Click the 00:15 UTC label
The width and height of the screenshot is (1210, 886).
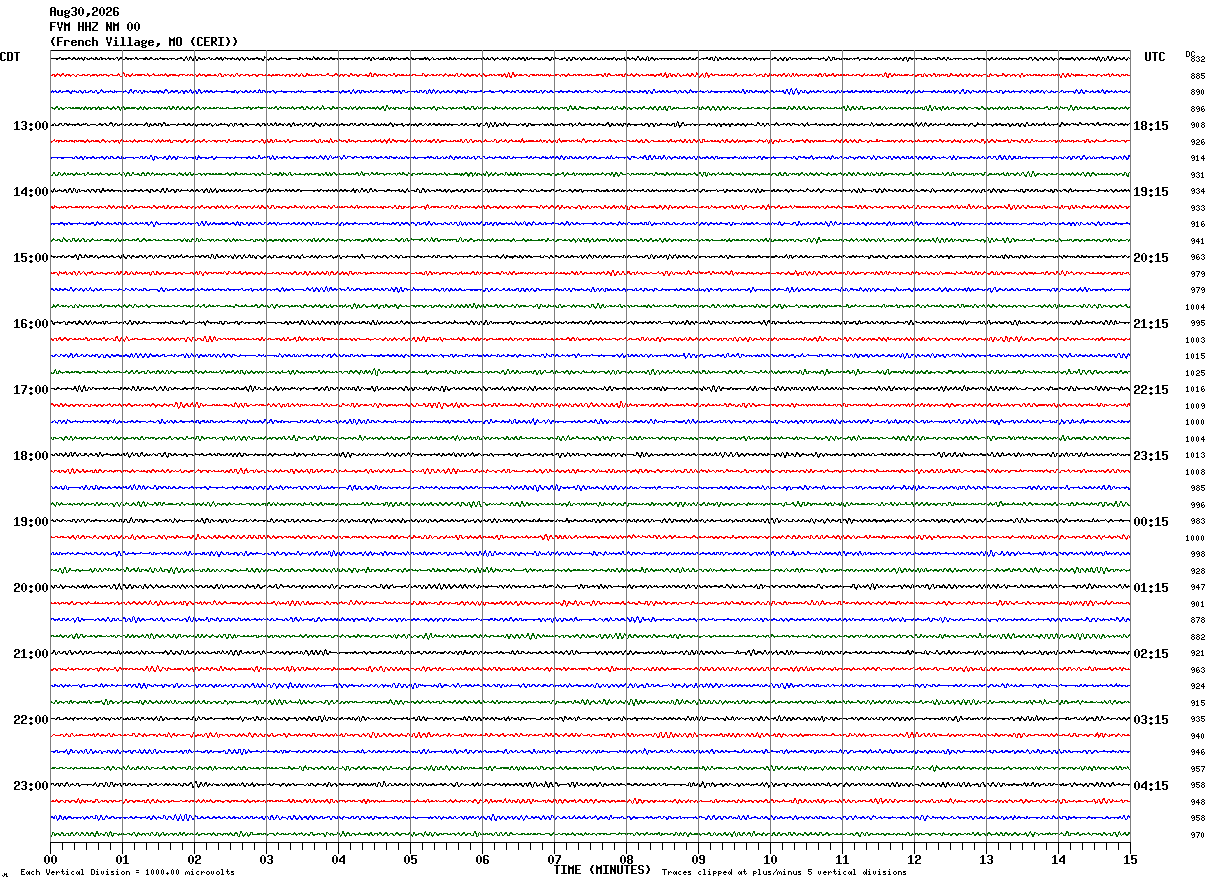(x=1150, y=521)
